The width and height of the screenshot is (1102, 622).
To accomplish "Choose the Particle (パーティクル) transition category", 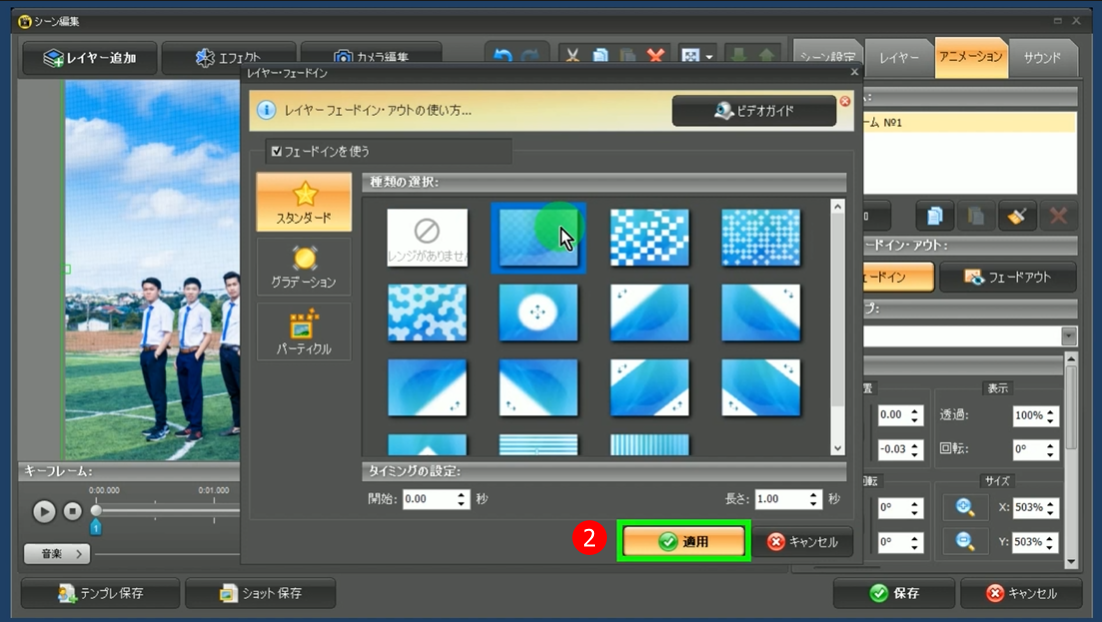I will tap(304, 332).
